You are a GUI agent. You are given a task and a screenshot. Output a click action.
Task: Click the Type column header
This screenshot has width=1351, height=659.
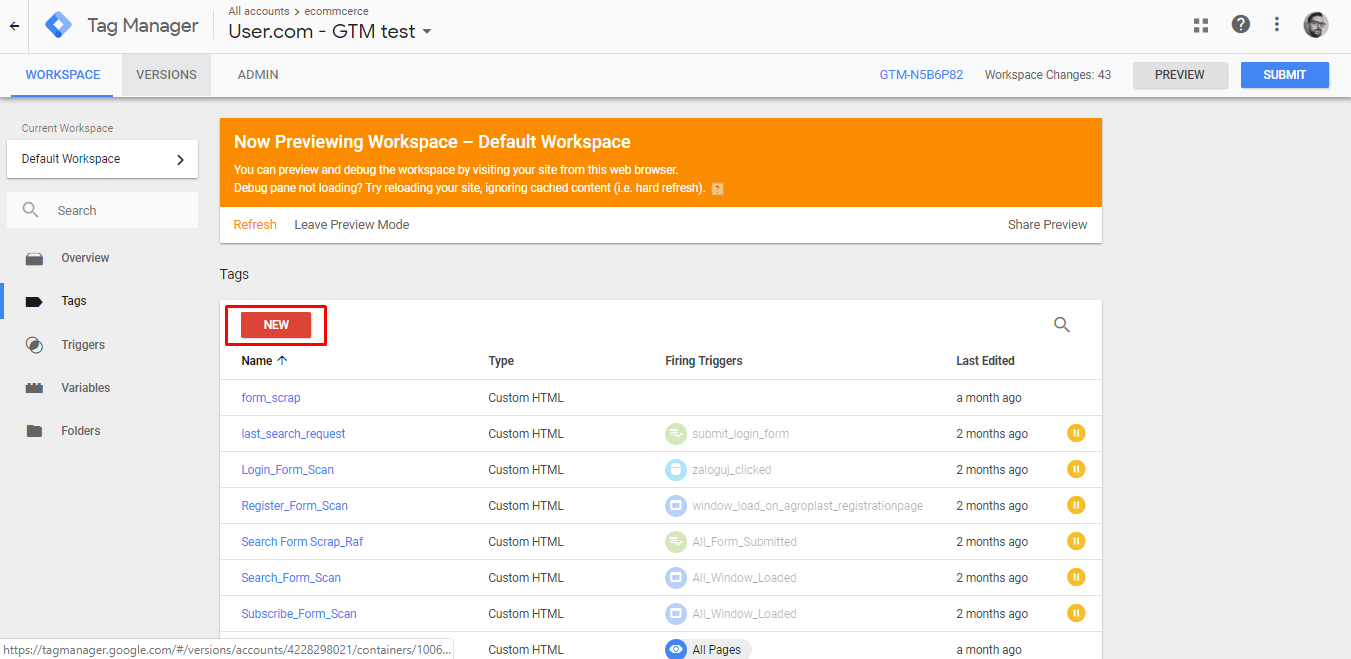pyautogui.click(x=501, y=361)
